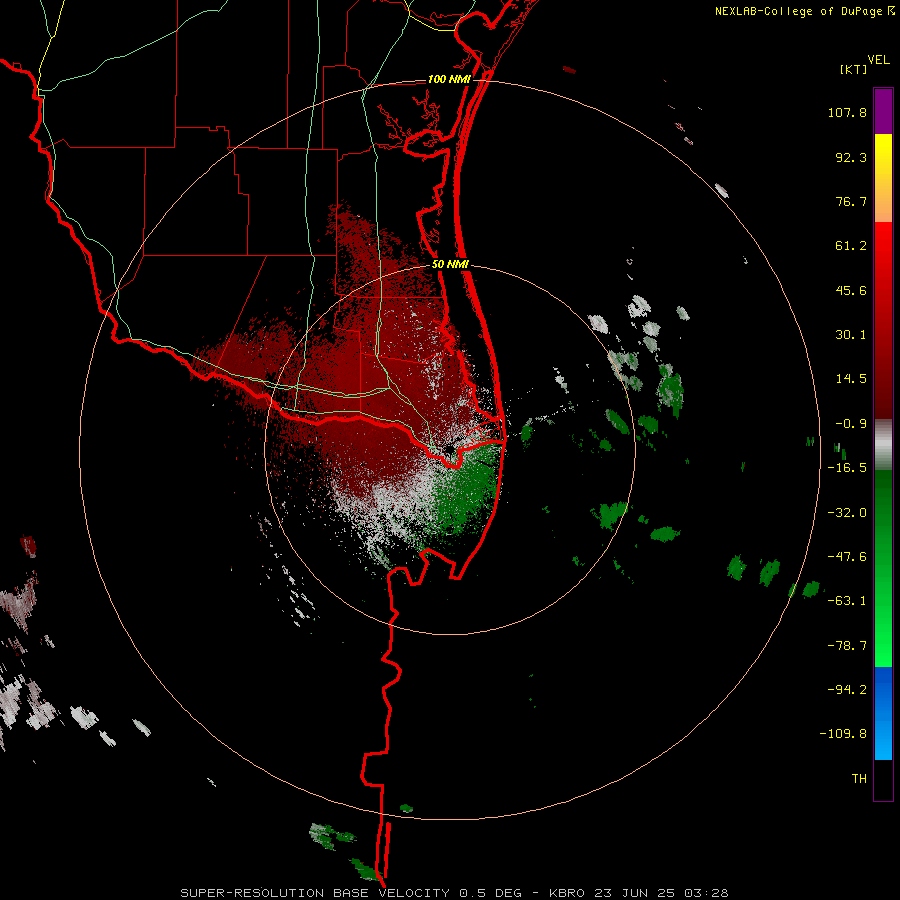Click the yellow segment of color bar
Viewport: 900px width, 900px height.
point(883,178)
